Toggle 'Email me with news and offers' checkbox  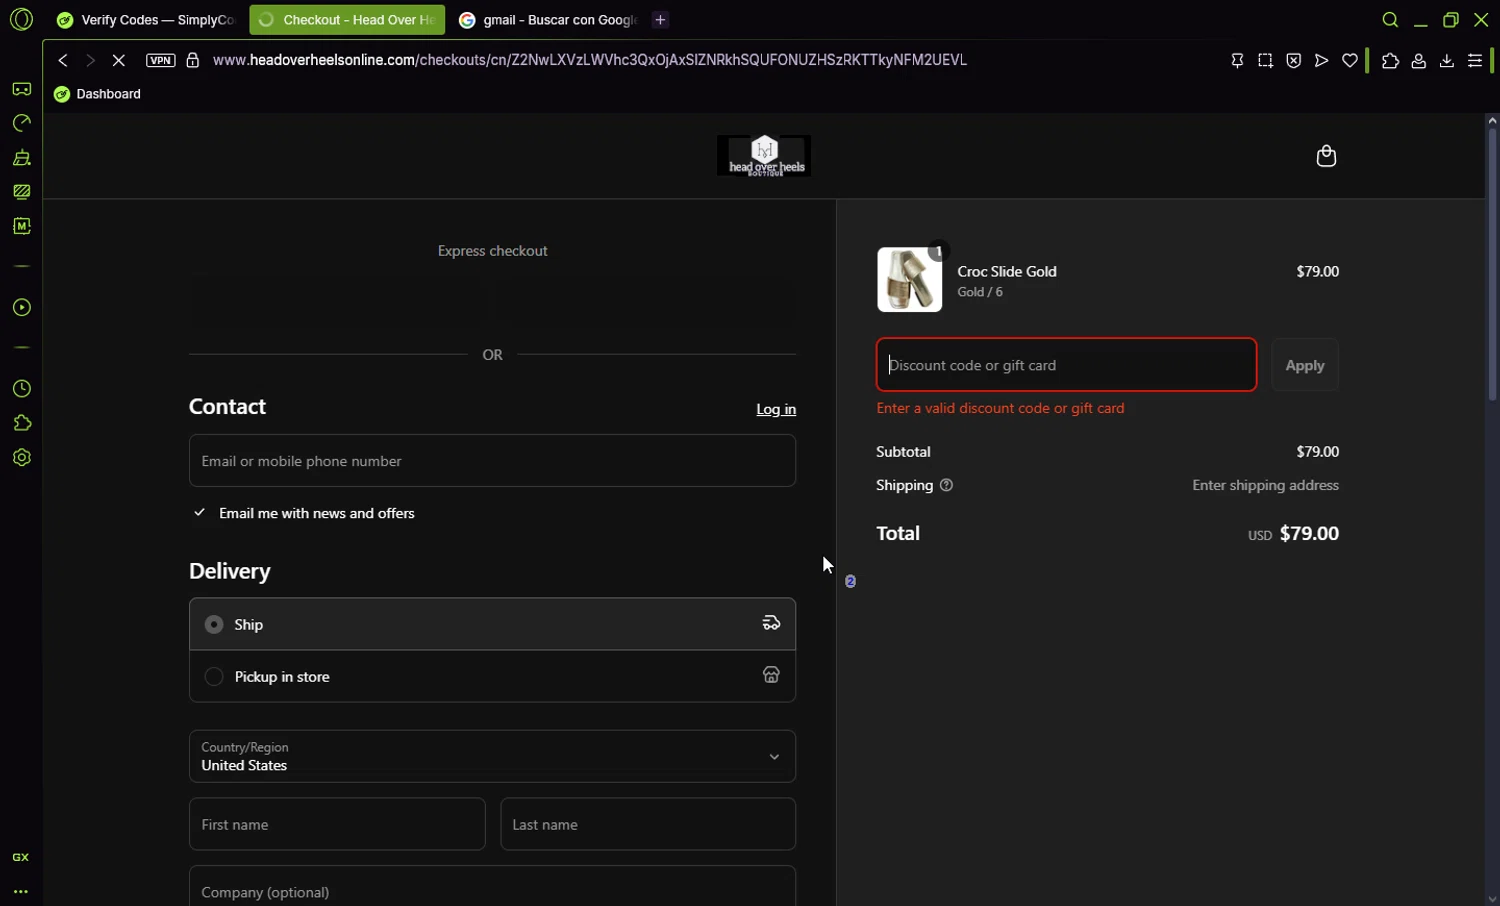200,513
